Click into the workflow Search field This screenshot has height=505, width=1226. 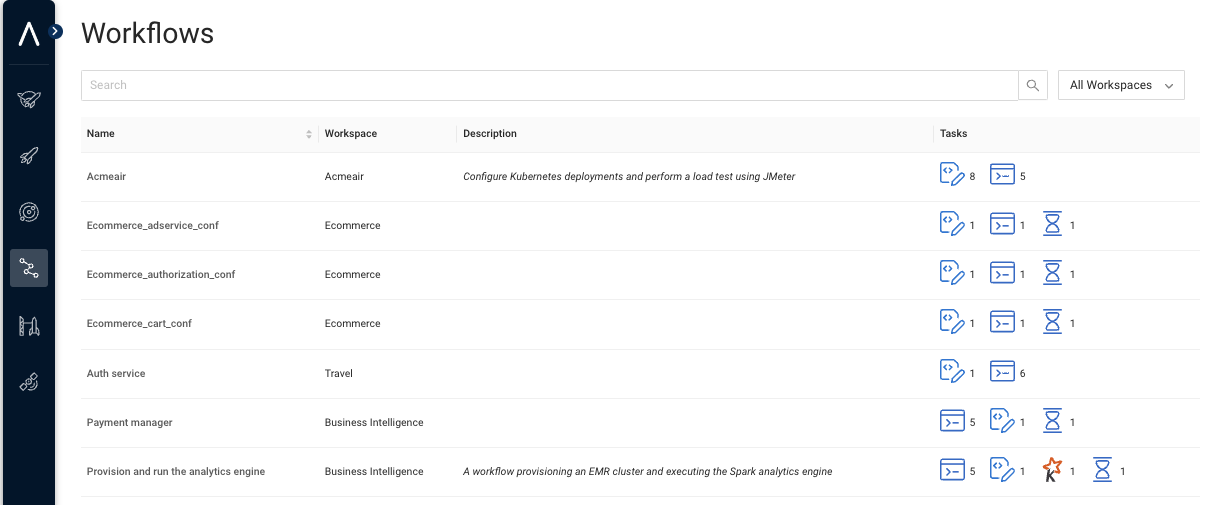[x=549, y=85]
